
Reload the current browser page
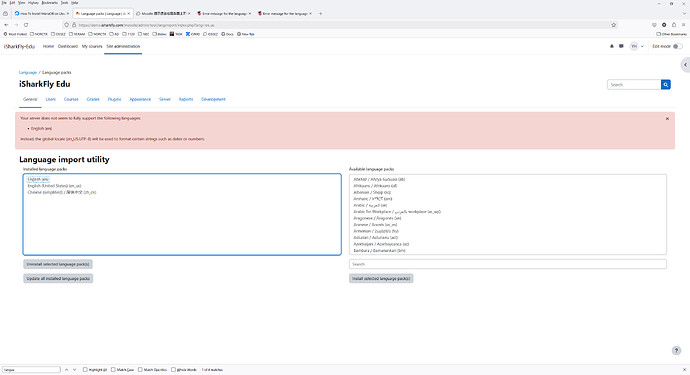(x=26, y=25)
